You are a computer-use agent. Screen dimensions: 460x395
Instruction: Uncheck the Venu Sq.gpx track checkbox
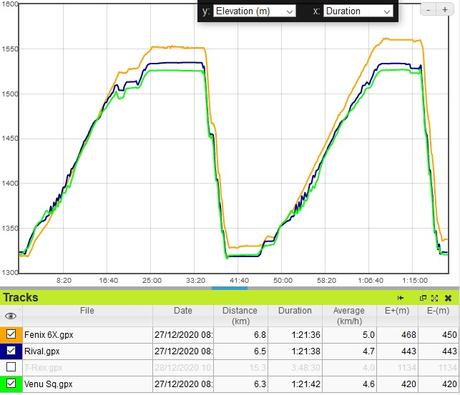[11, 383]
